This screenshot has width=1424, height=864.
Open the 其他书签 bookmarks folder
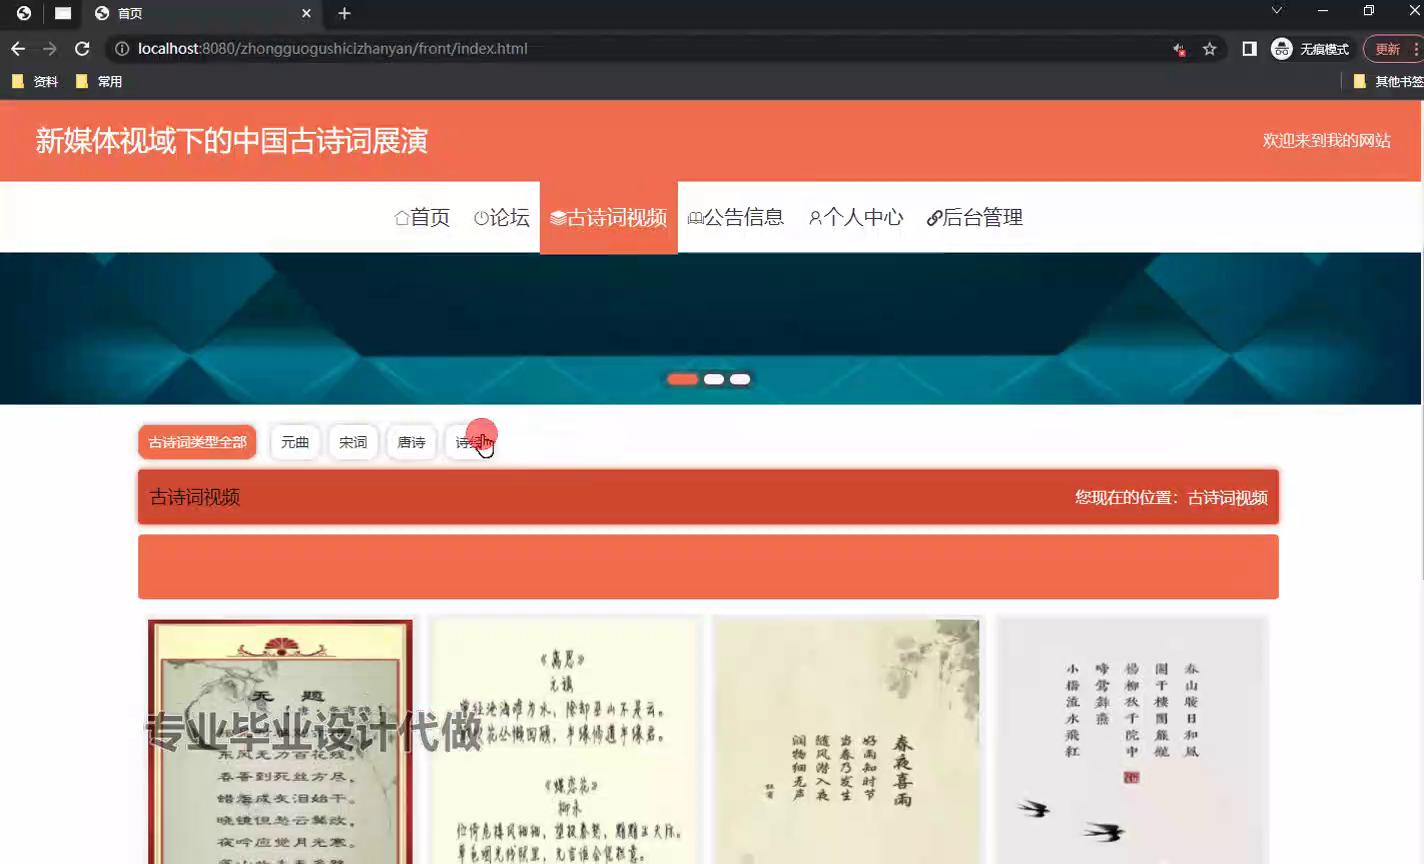coord(1387,81)
